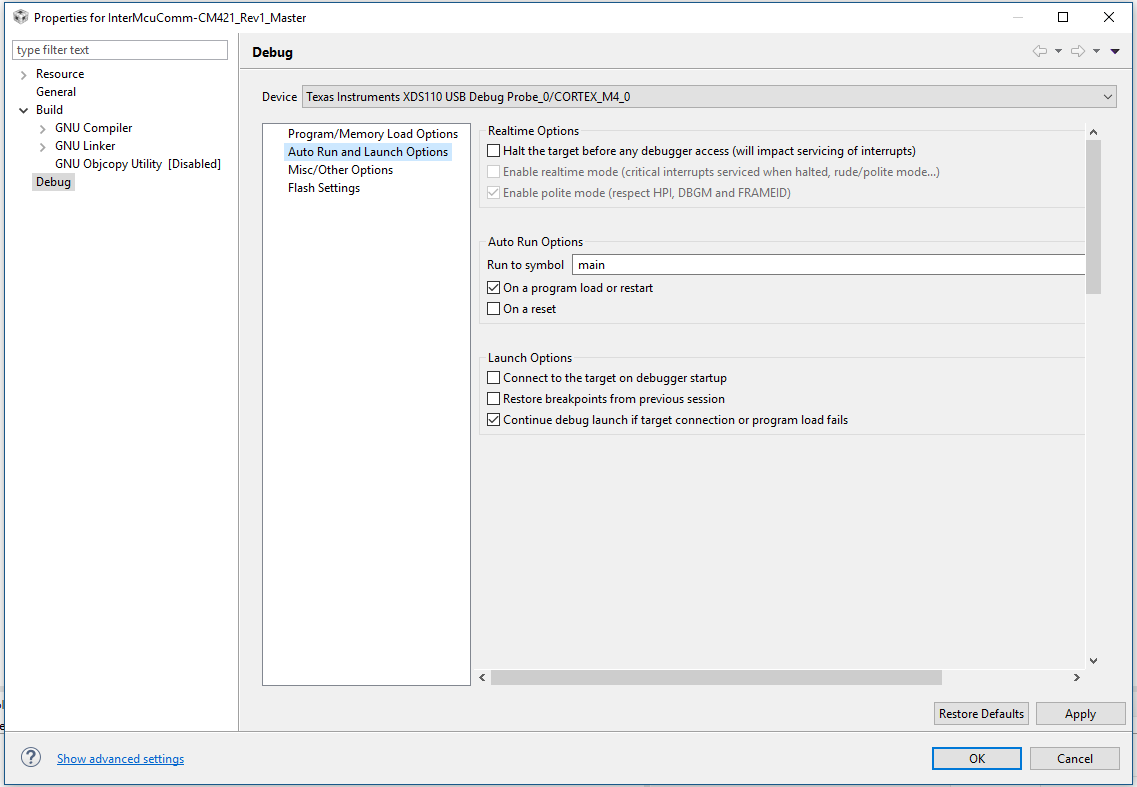This screenshot has height=787, width=1137.
Task: Click the vertical scrollbar thumb
Action: pyautogui.click(x=1093, y=217)
